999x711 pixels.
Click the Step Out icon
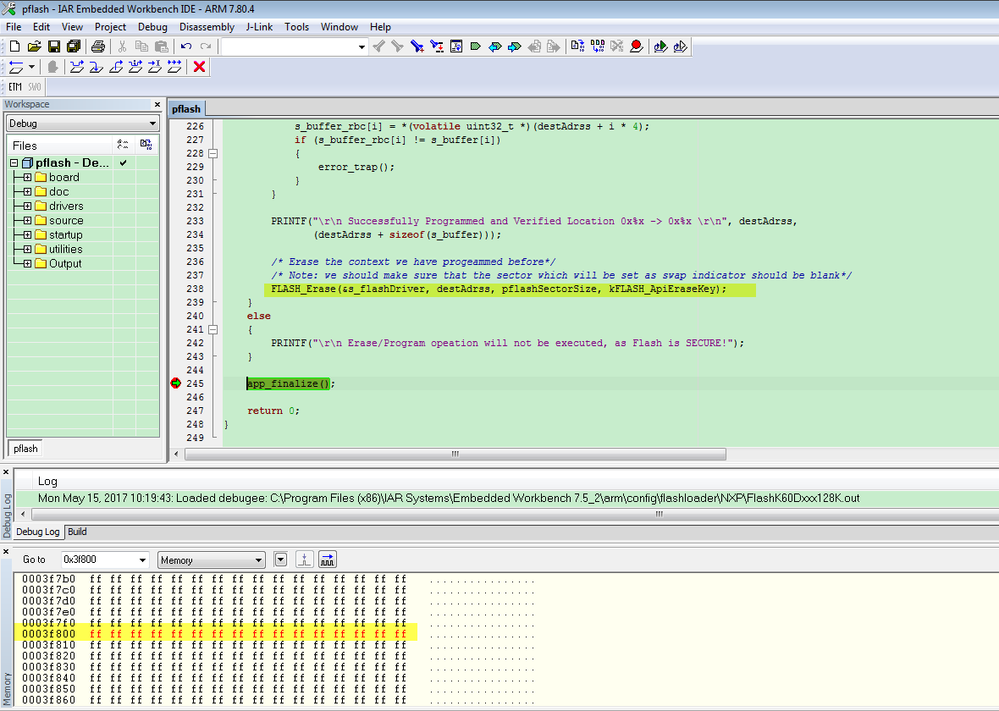pos(116,67)
